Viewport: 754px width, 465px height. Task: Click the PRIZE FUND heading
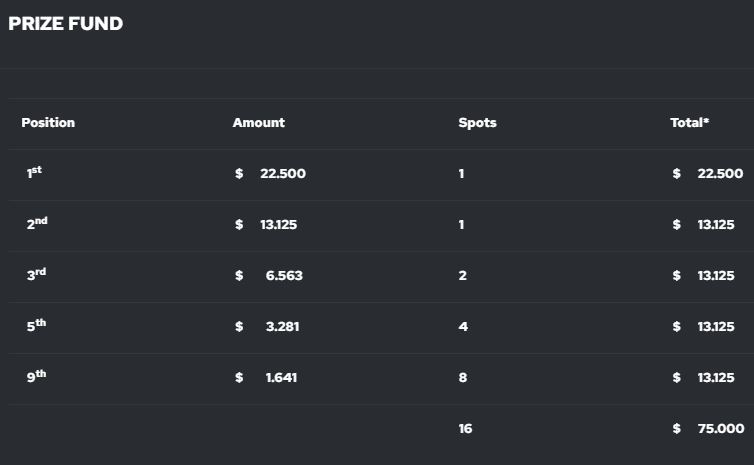[x=65, y=24]
